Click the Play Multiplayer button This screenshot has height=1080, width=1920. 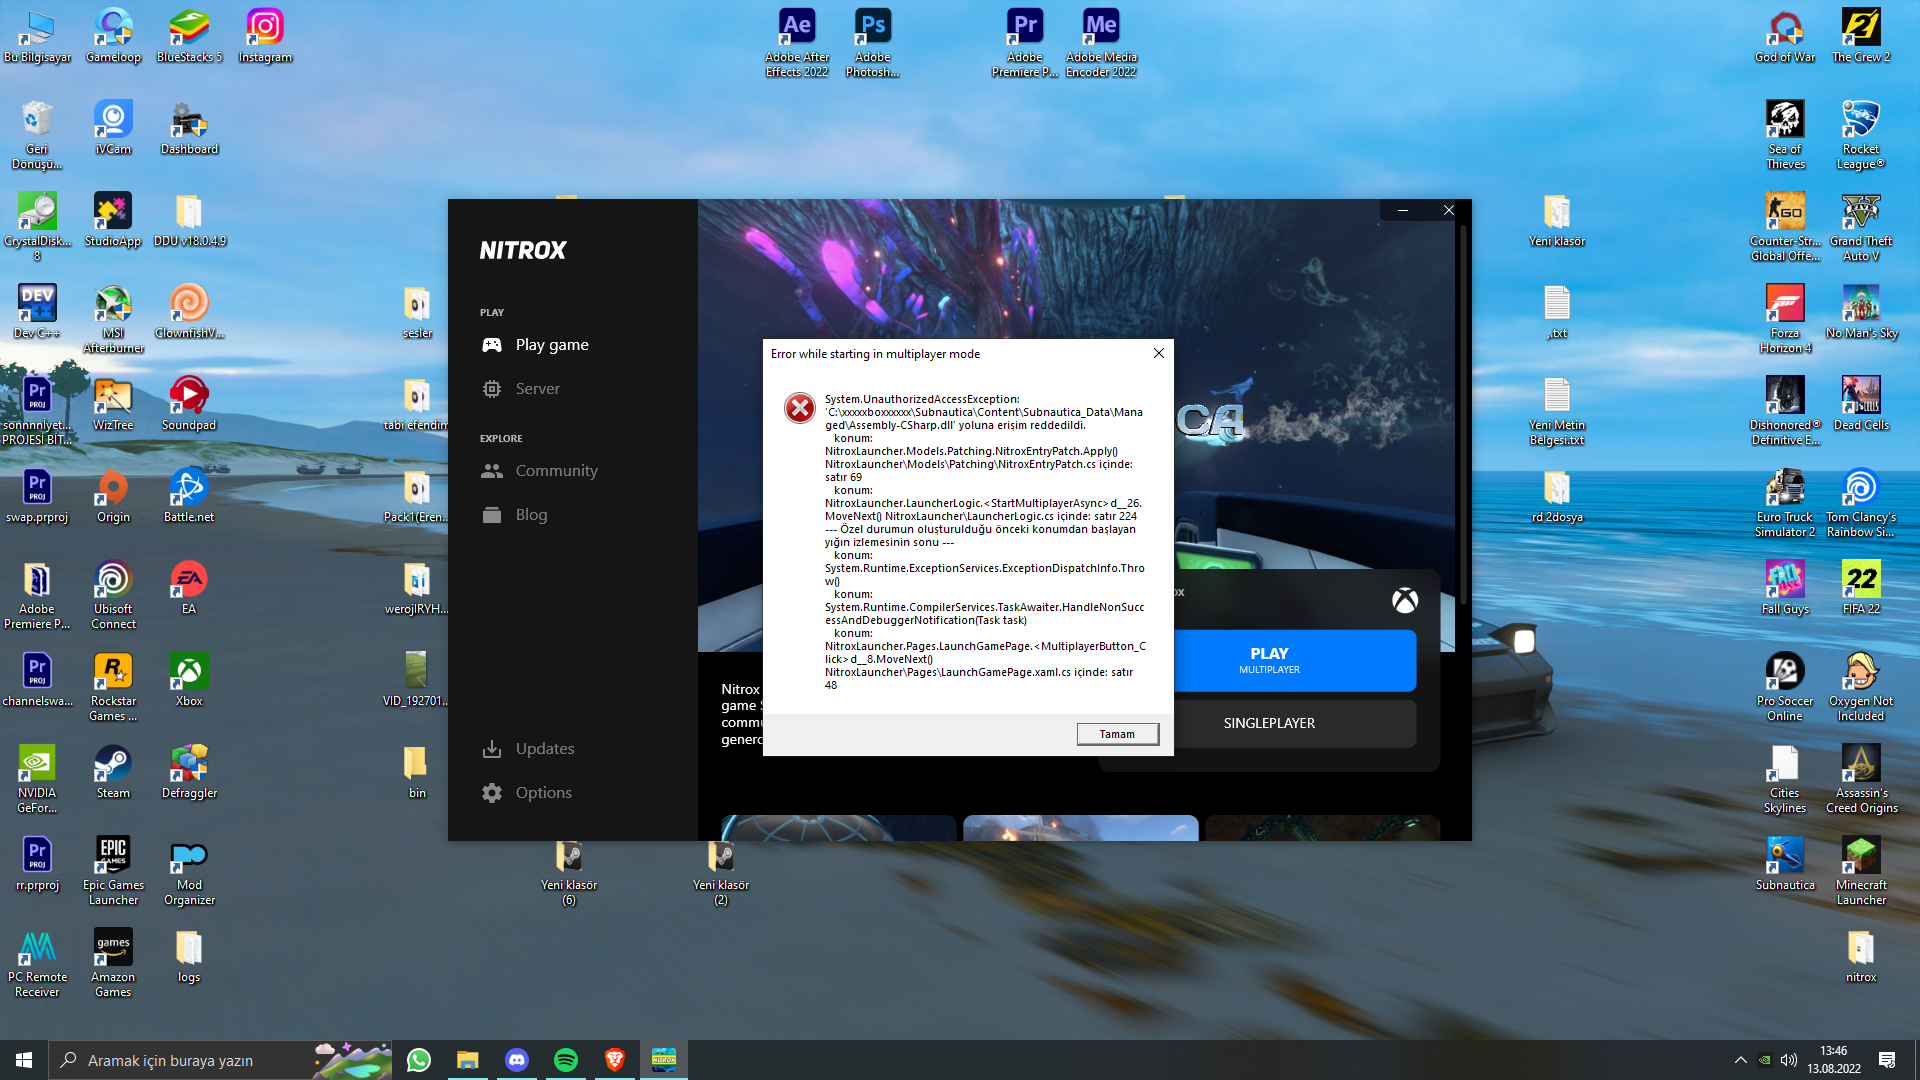click(1295, 660)
